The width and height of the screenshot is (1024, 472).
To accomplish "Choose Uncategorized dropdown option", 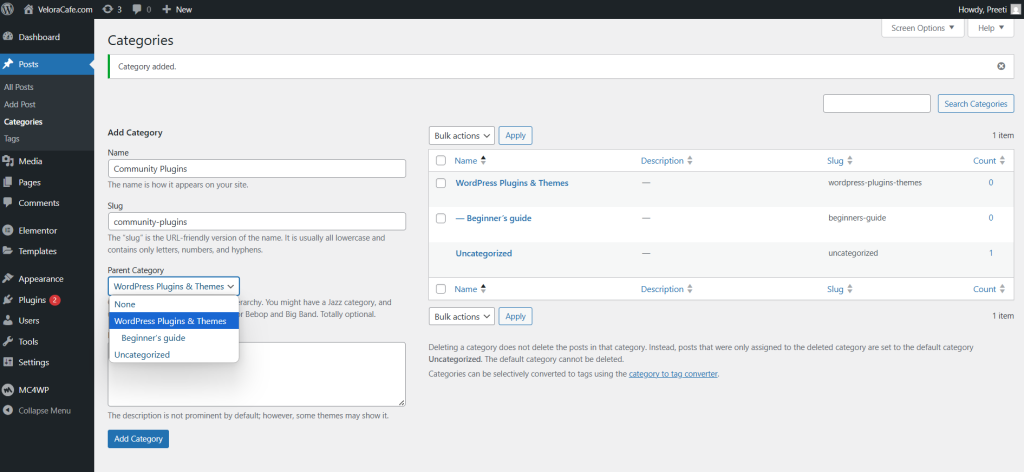I will tap(174, 355).
